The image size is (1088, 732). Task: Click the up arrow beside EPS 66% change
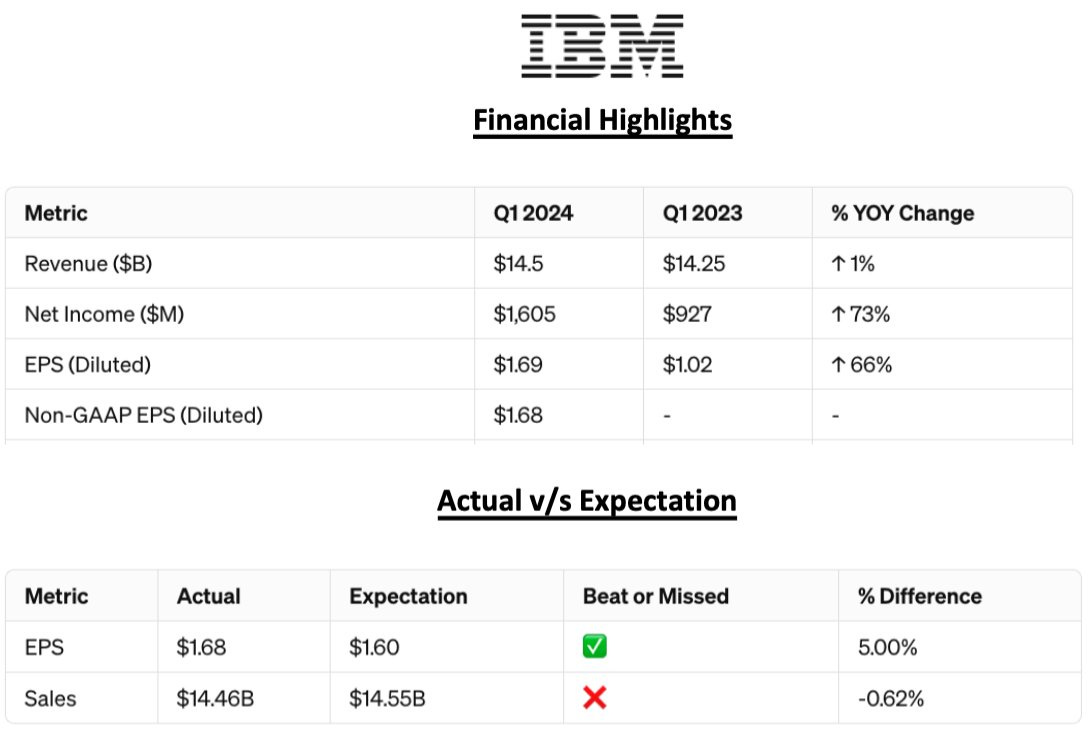[x=838, y=365]
